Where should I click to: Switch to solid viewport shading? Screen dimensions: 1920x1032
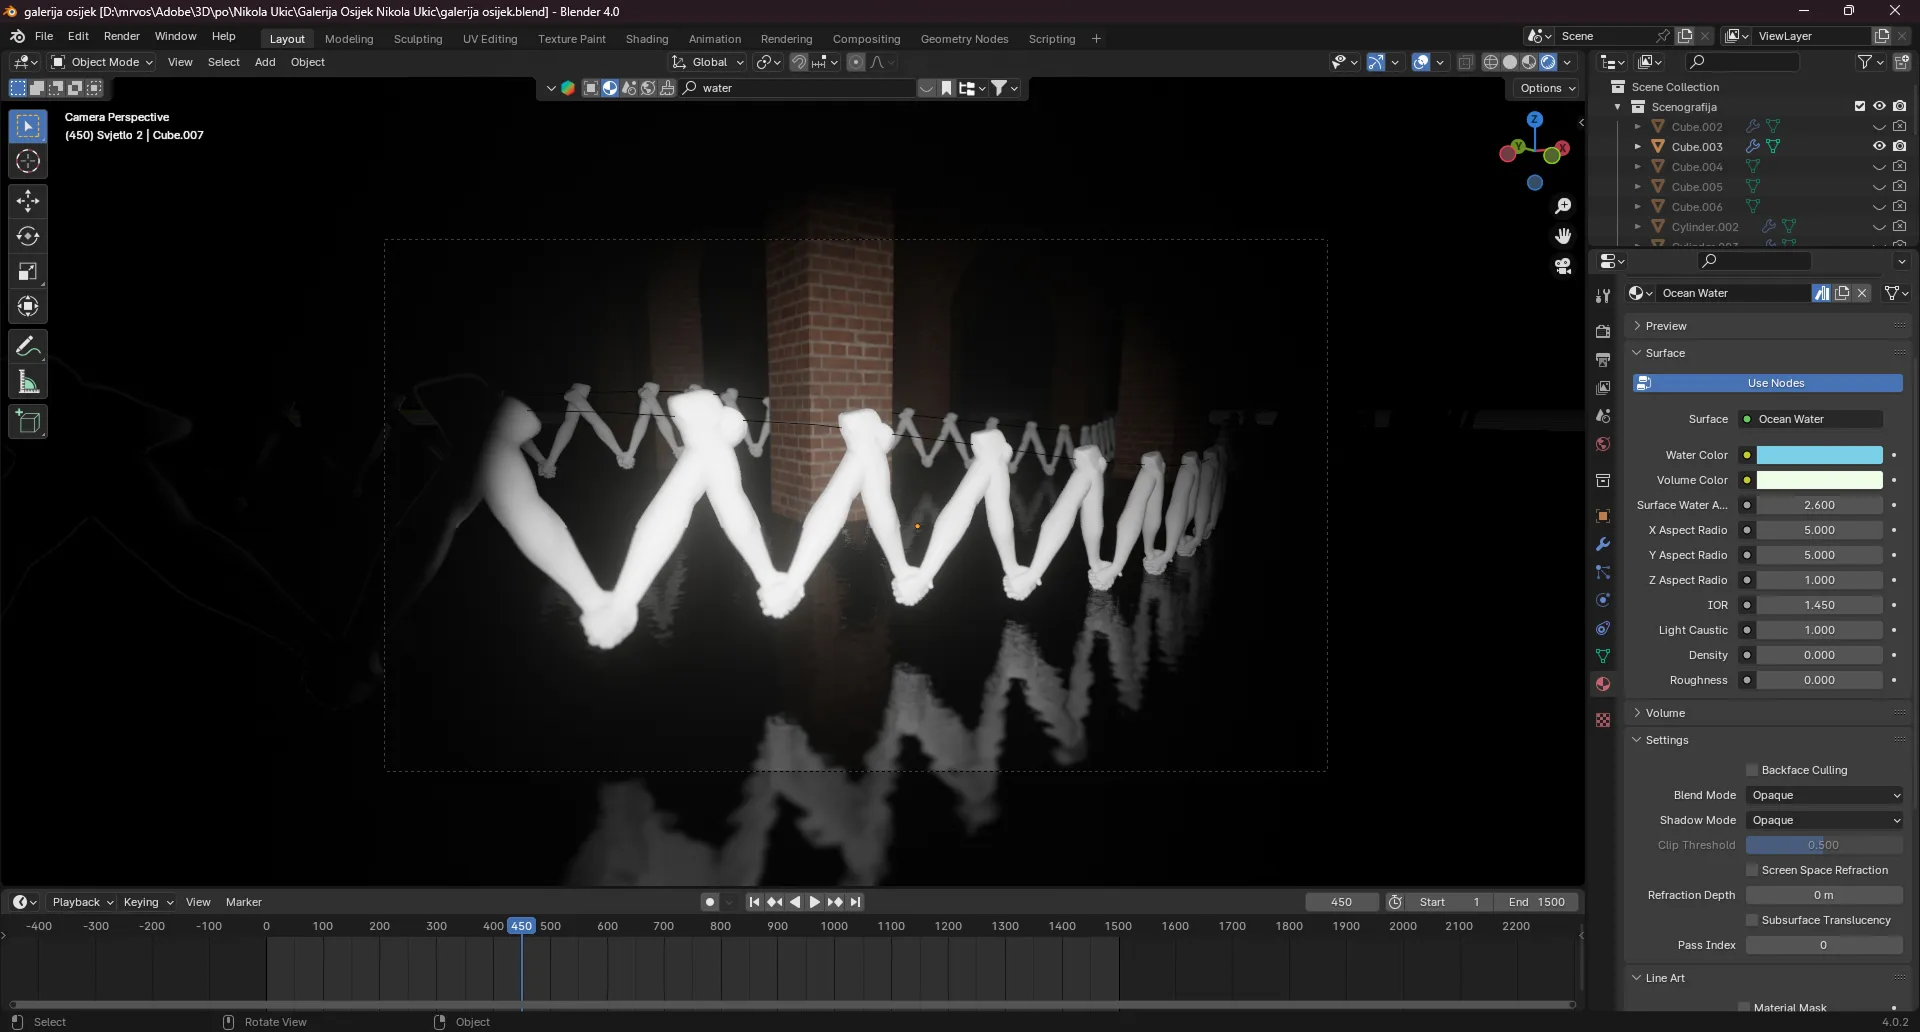click(1510, 62)
